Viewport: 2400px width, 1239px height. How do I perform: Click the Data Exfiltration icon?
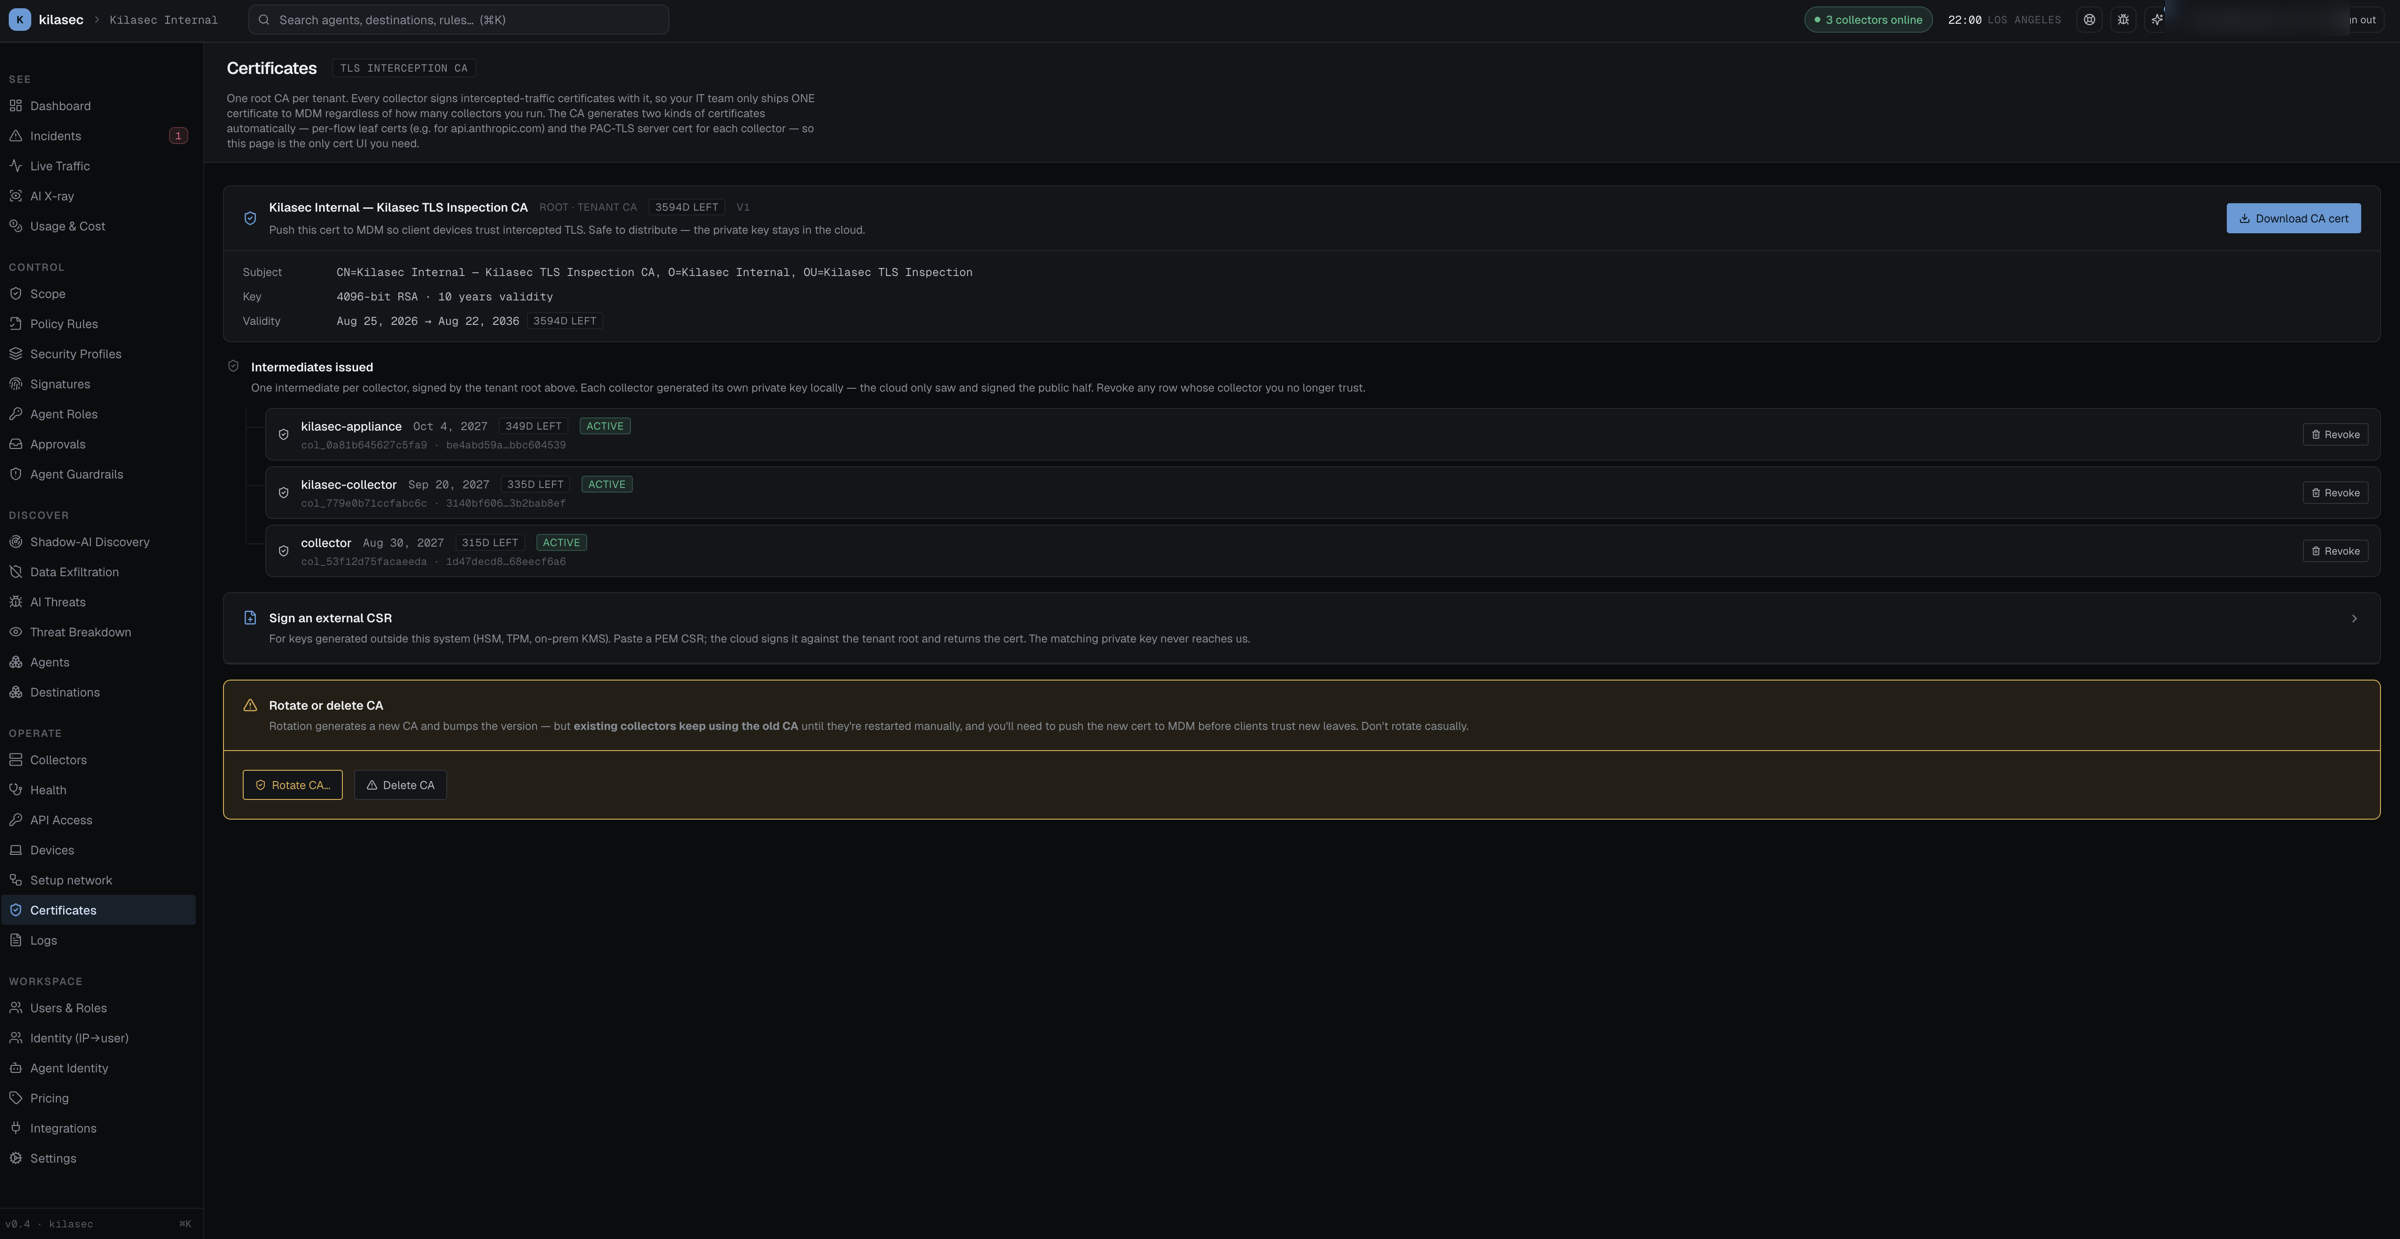tap(16, 572)
